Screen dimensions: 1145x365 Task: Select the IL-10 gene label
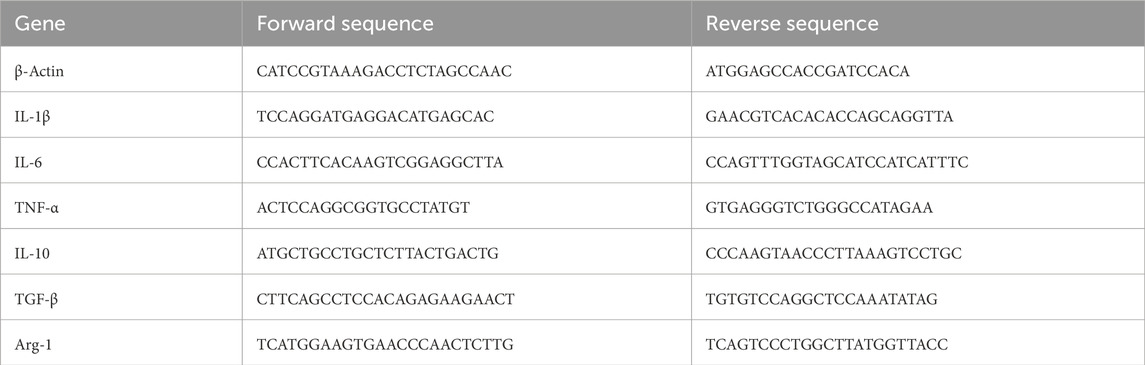coord(32,253)
